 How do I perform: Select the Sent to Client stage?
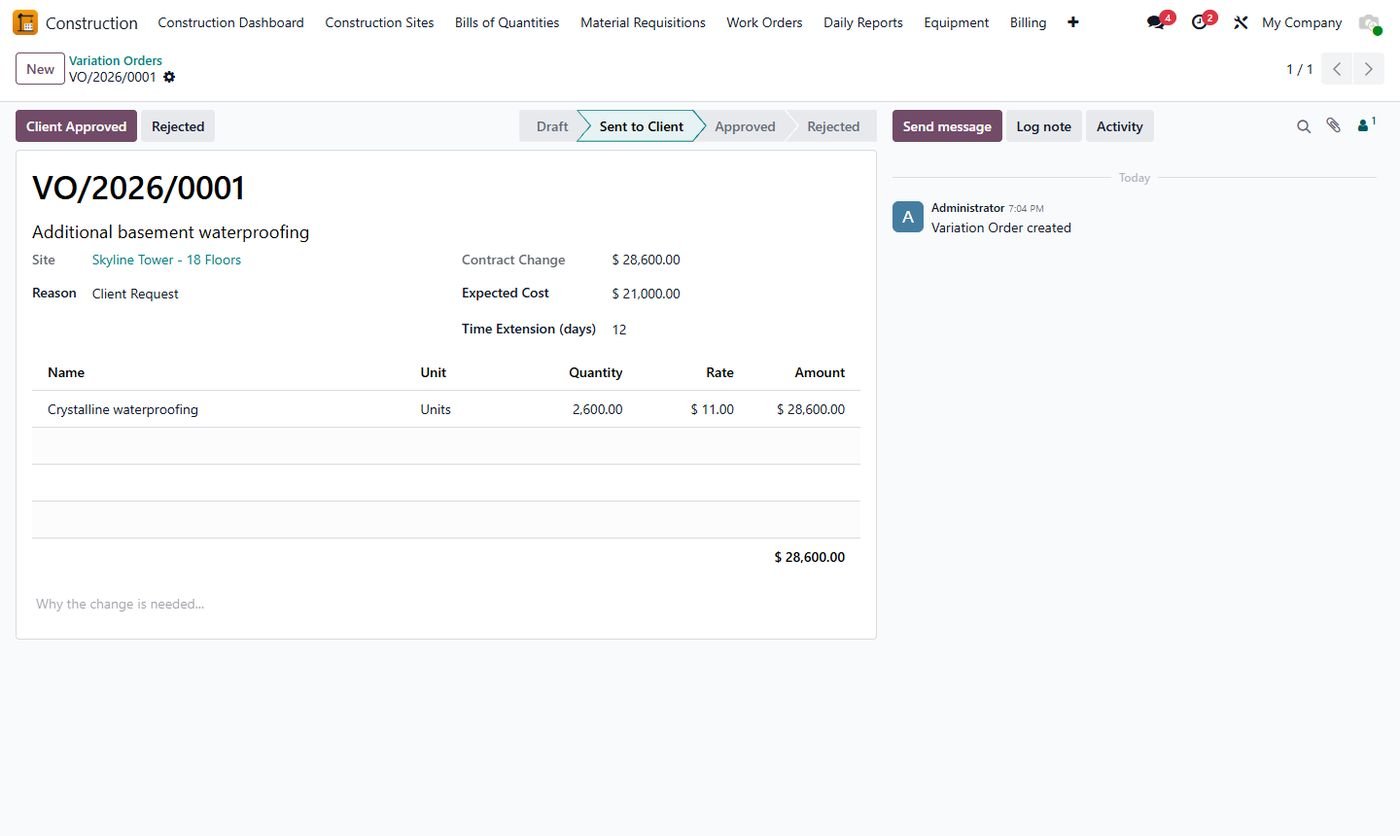click(x=641, y=126)
